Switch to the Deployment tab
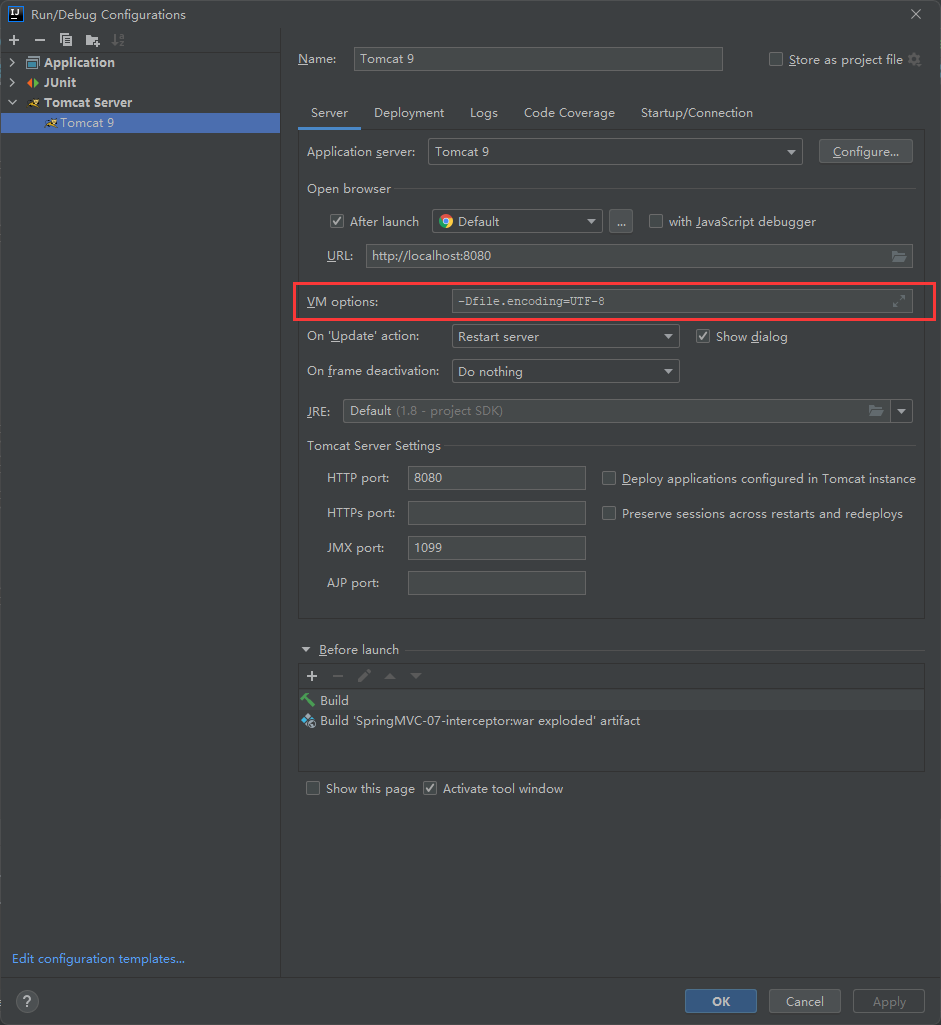This screenshot has width=941, height=1025. [409, 112]
